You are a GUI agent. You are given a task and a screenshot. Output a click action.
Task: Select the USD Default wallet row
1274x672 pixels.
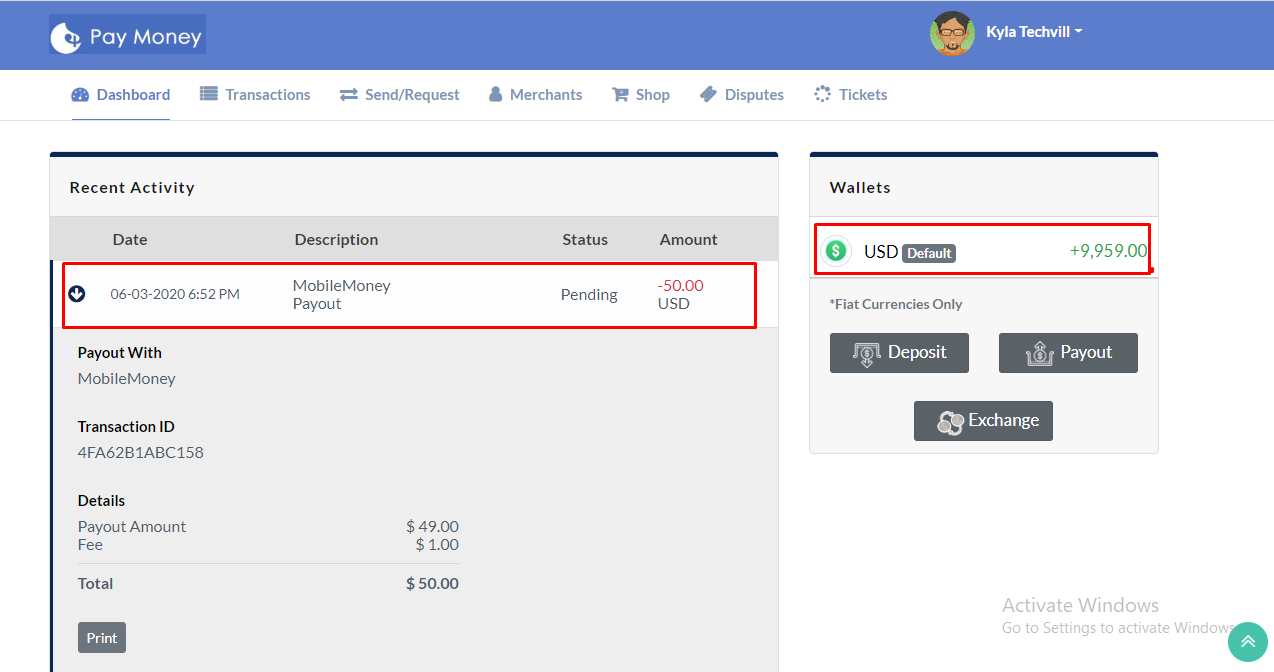982,251
